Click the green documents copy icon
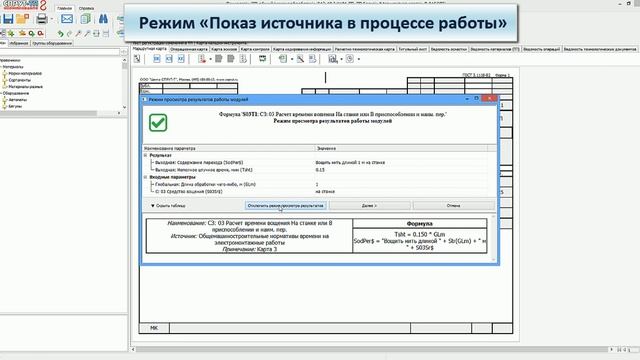The height and width of the screenshot is (360, 640). 85,18
